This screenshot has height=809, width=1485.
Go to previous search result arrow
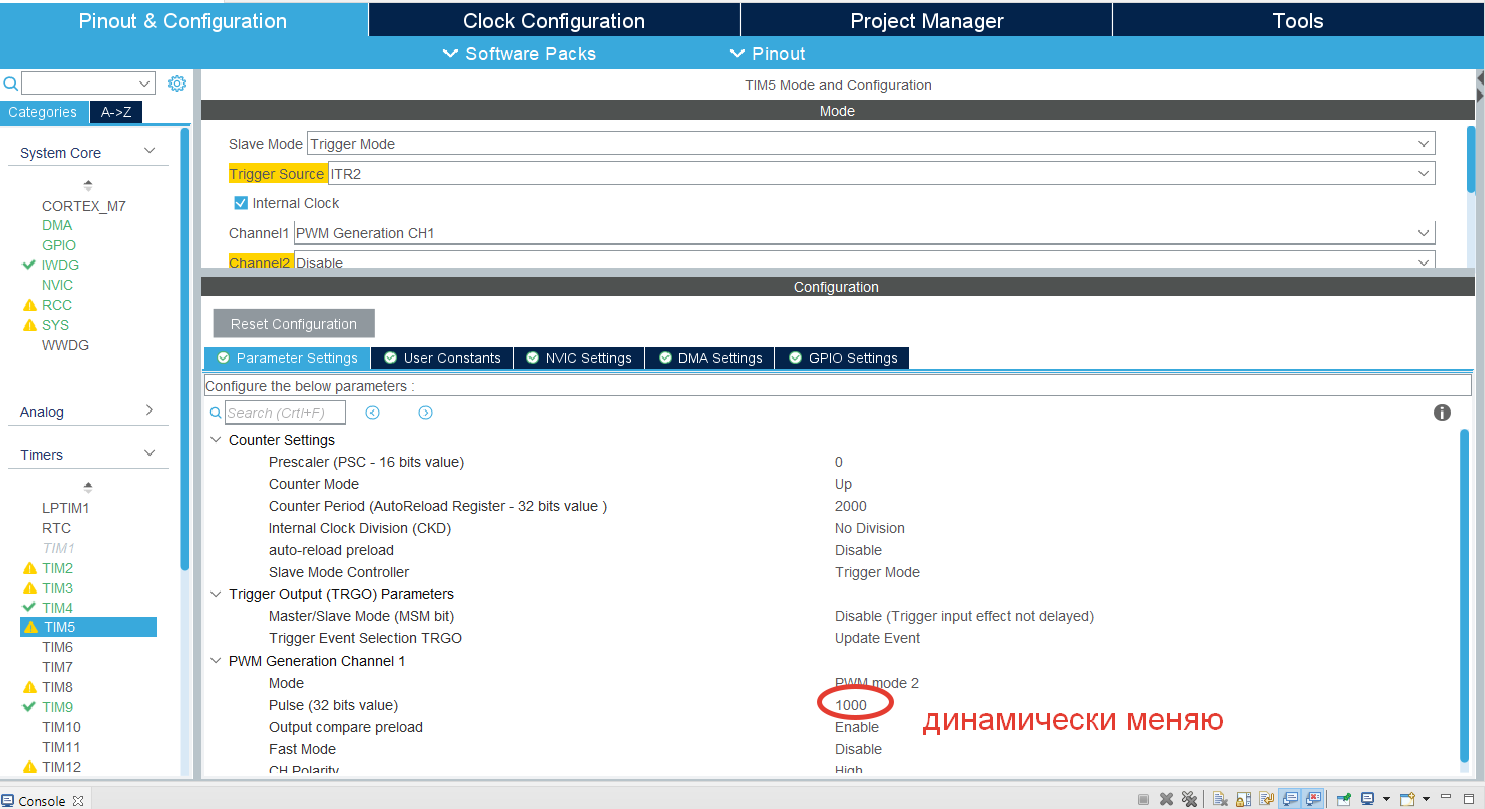[373, 413]
